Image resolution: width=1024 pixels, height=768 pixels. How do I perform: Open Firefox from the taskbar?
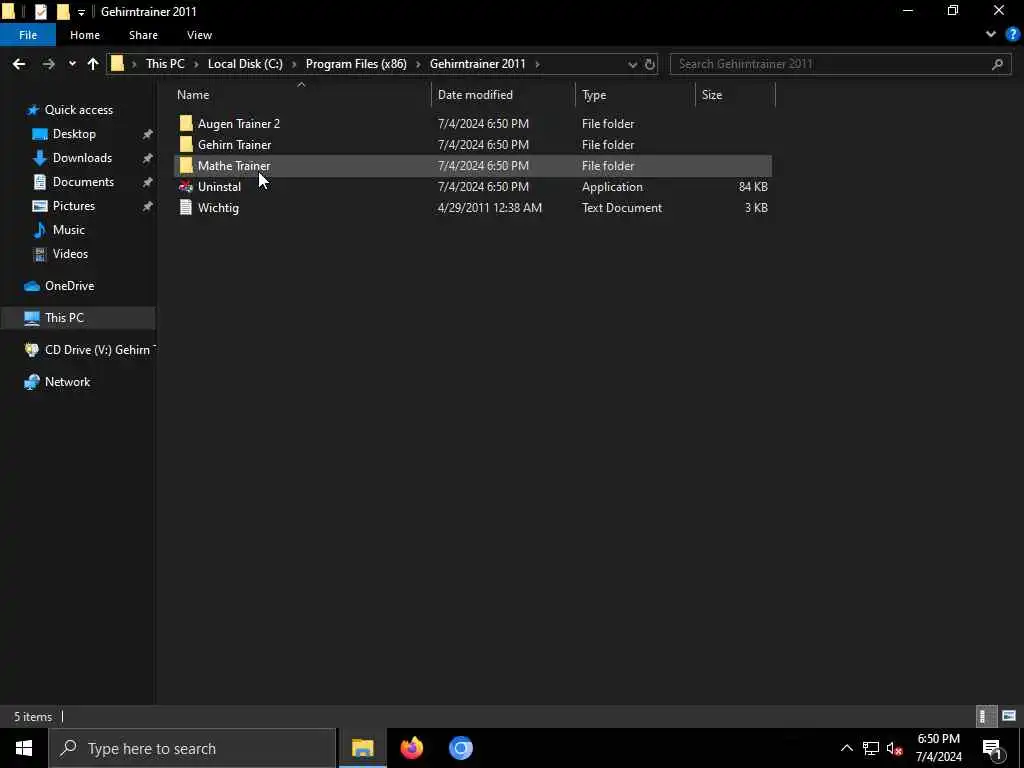pos(411,748)
